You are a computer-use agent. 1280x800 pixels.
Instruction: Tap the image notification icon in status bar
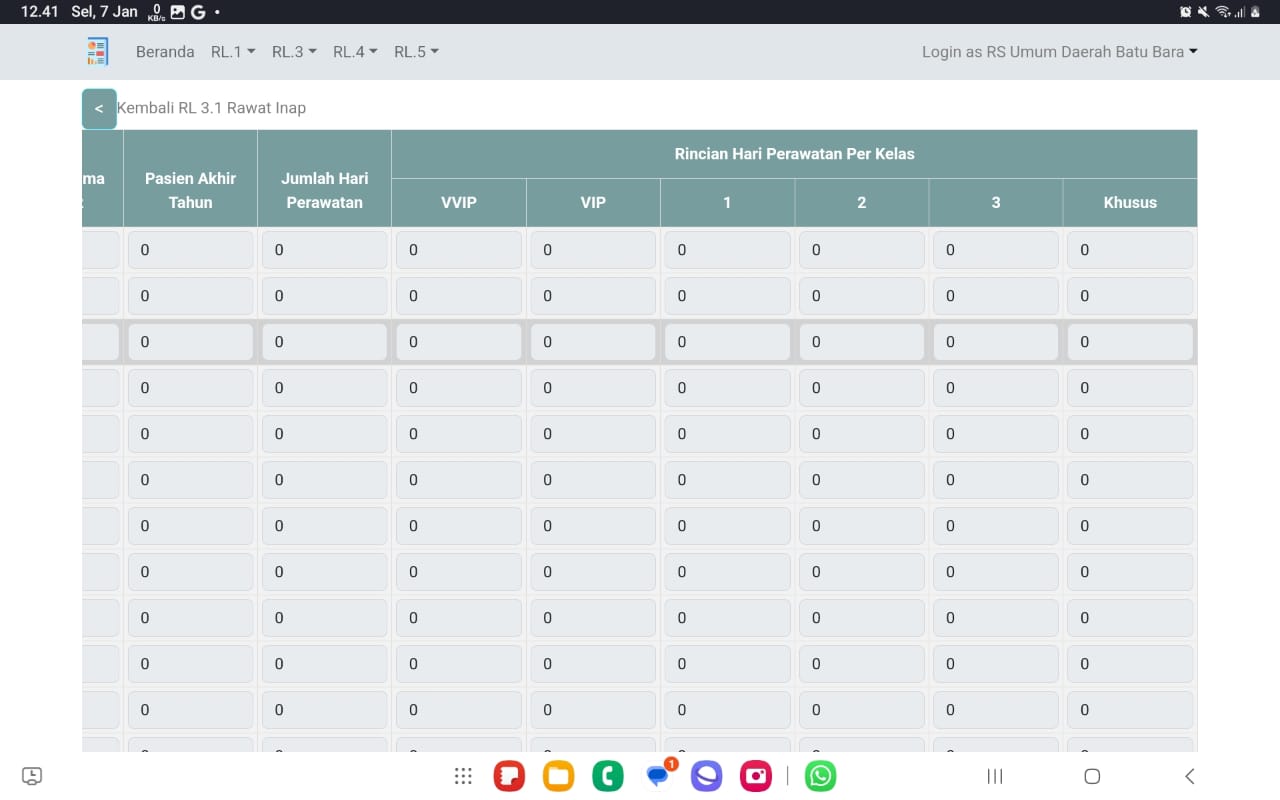pyautogui.click(x=178, y=12)
